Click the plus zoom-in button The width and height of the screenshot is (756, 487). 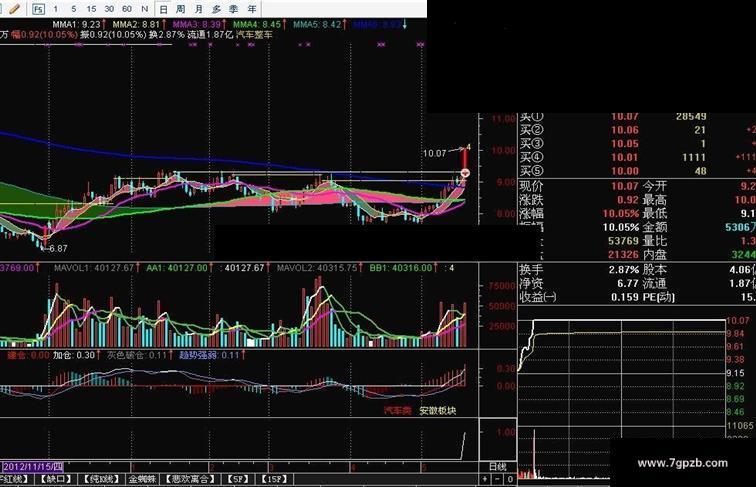485,479
